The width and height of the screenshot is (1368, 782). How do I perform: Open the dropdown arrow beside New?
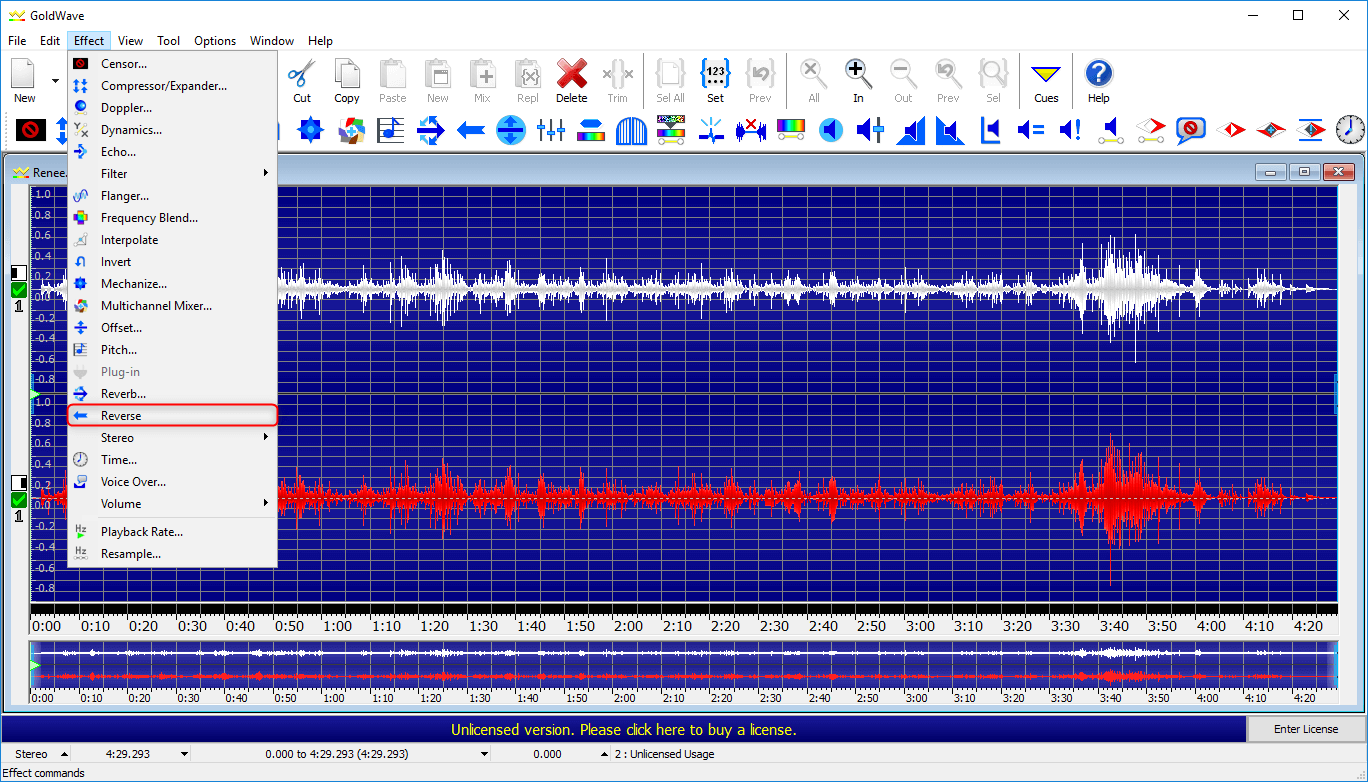(54, 80)
